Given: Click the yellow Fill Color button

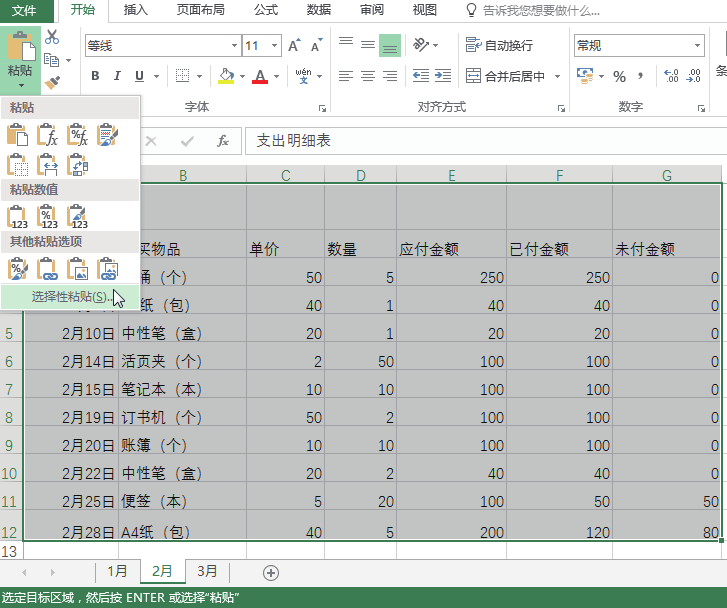Looking at the screenshot, I should (x=226, y=76).
